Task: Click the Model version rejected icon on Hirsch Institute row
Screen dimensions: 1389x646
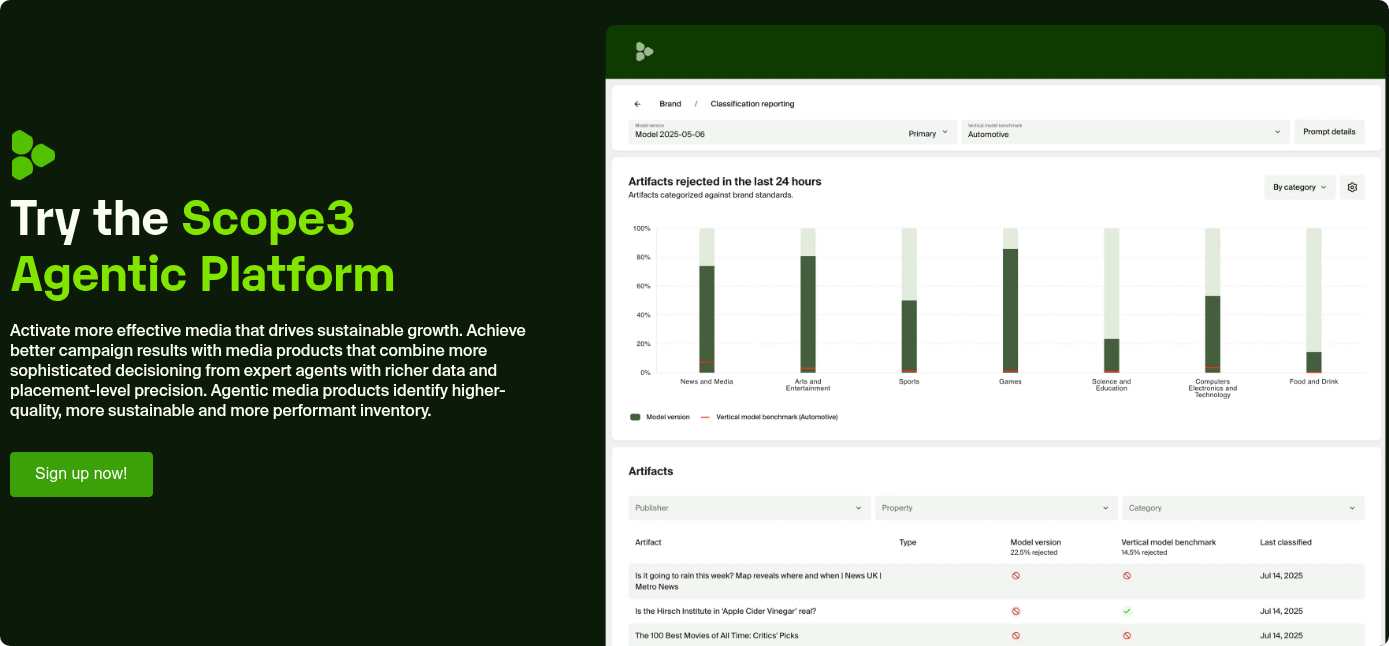Action: [1016, 611]
